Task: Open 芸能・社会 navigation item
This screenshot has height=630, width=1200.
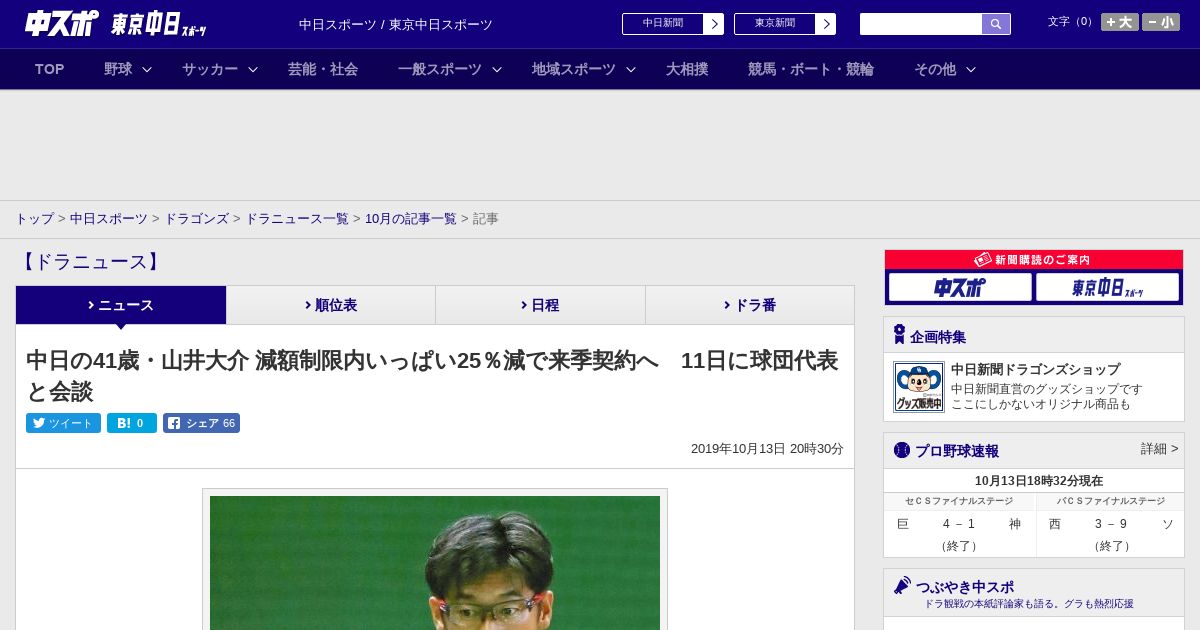Action: tap(323, 69)
